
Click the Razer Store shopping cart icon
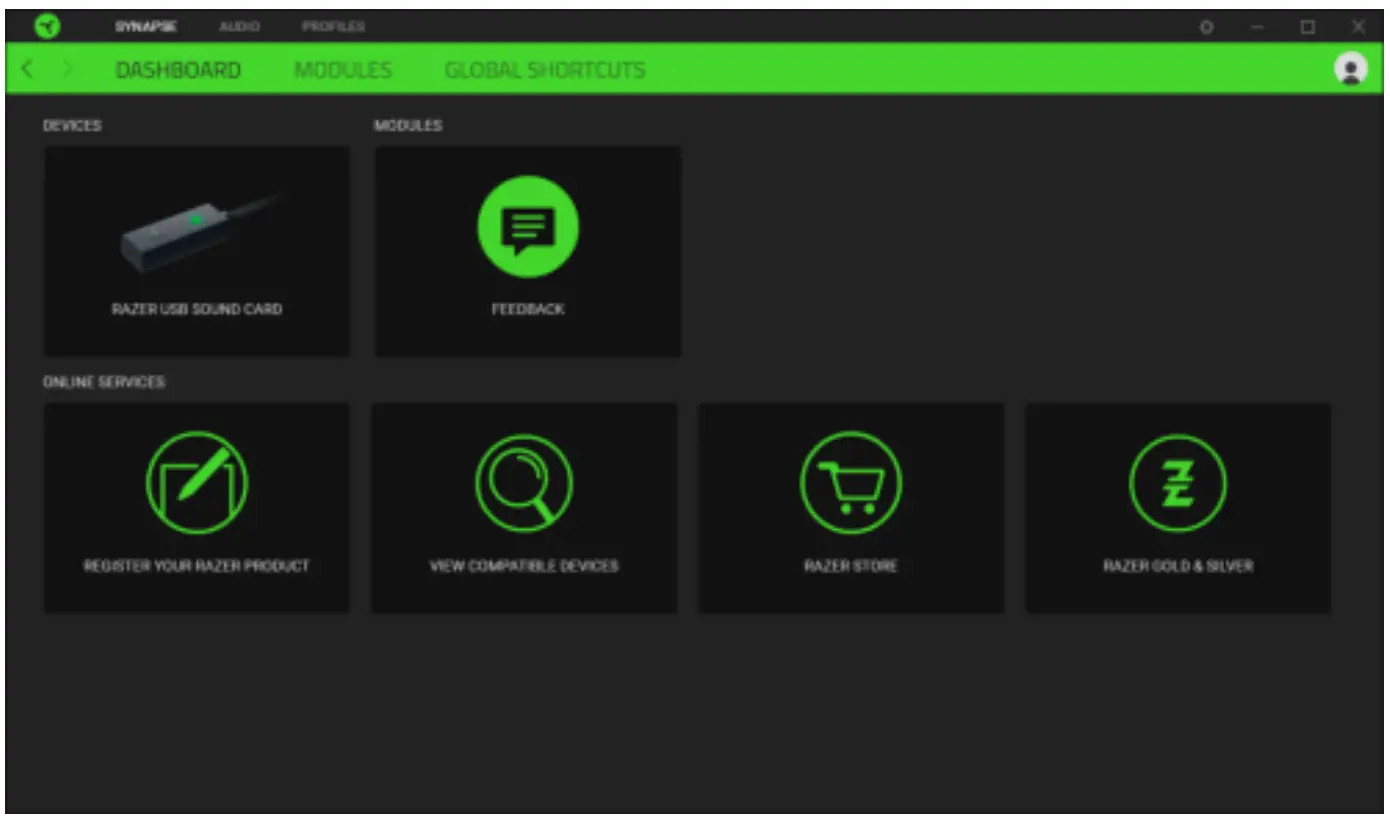pos(851,483)
